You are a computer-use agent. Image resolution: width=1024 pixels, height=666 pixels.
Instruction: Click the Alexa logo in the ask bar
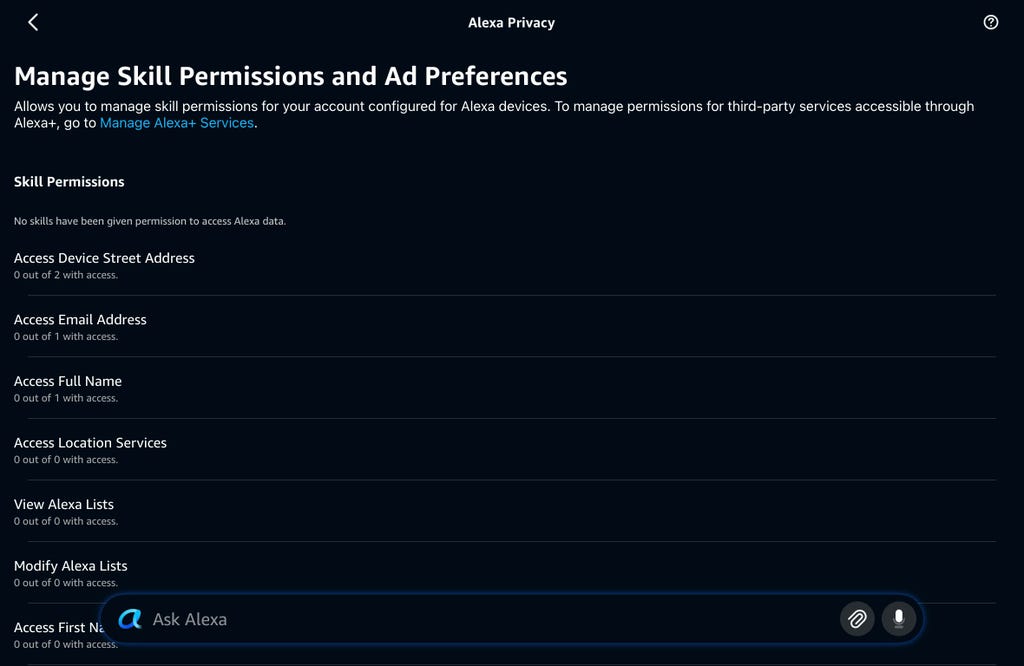coord(129,619)
